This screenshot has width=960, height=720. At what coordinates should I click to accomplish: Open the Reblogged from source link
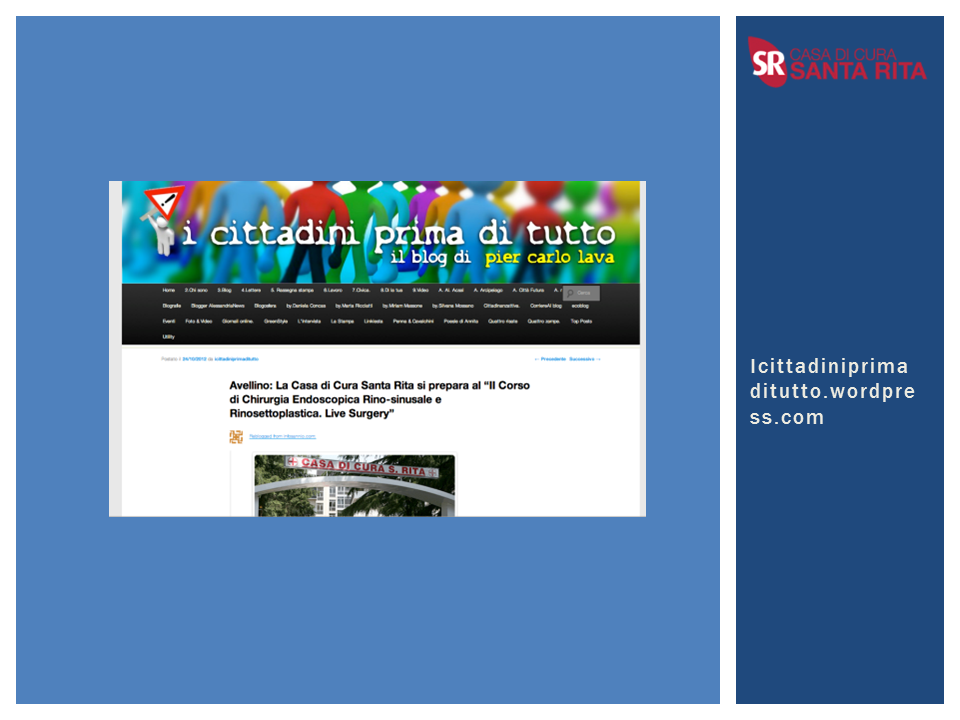[282, 436]
